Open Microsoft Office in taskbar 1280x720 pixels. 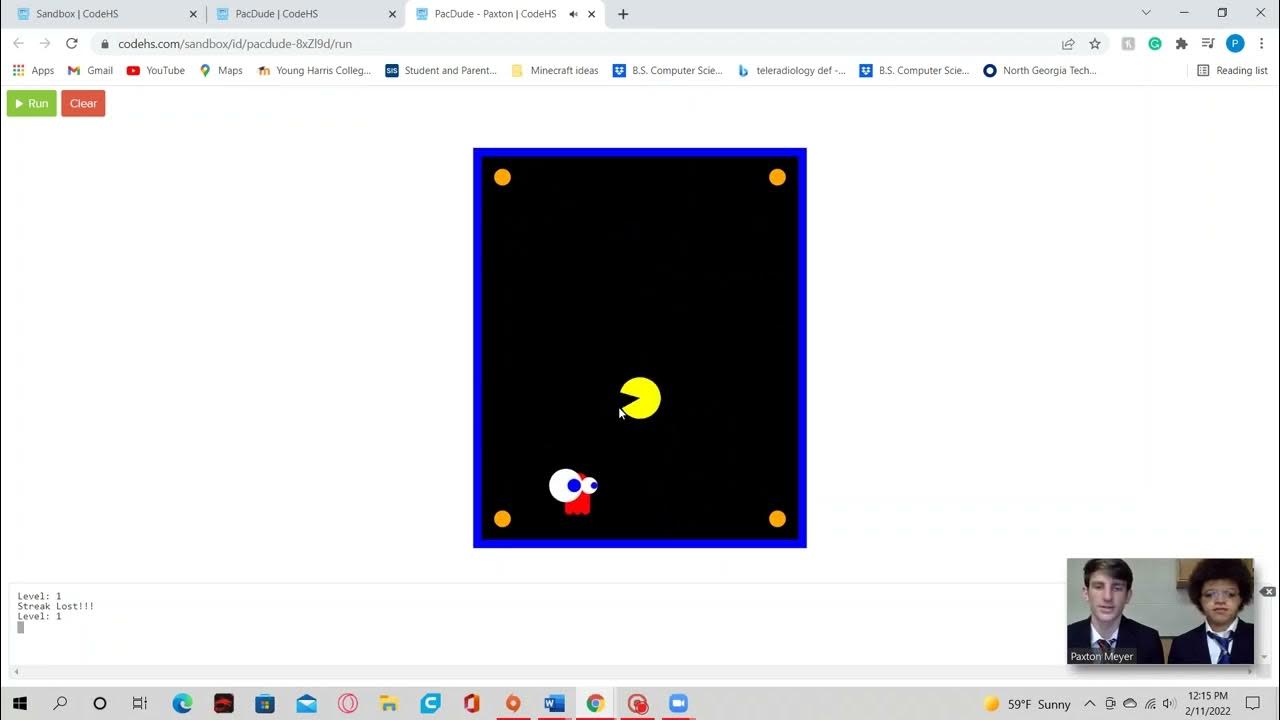tap(472, 703)
